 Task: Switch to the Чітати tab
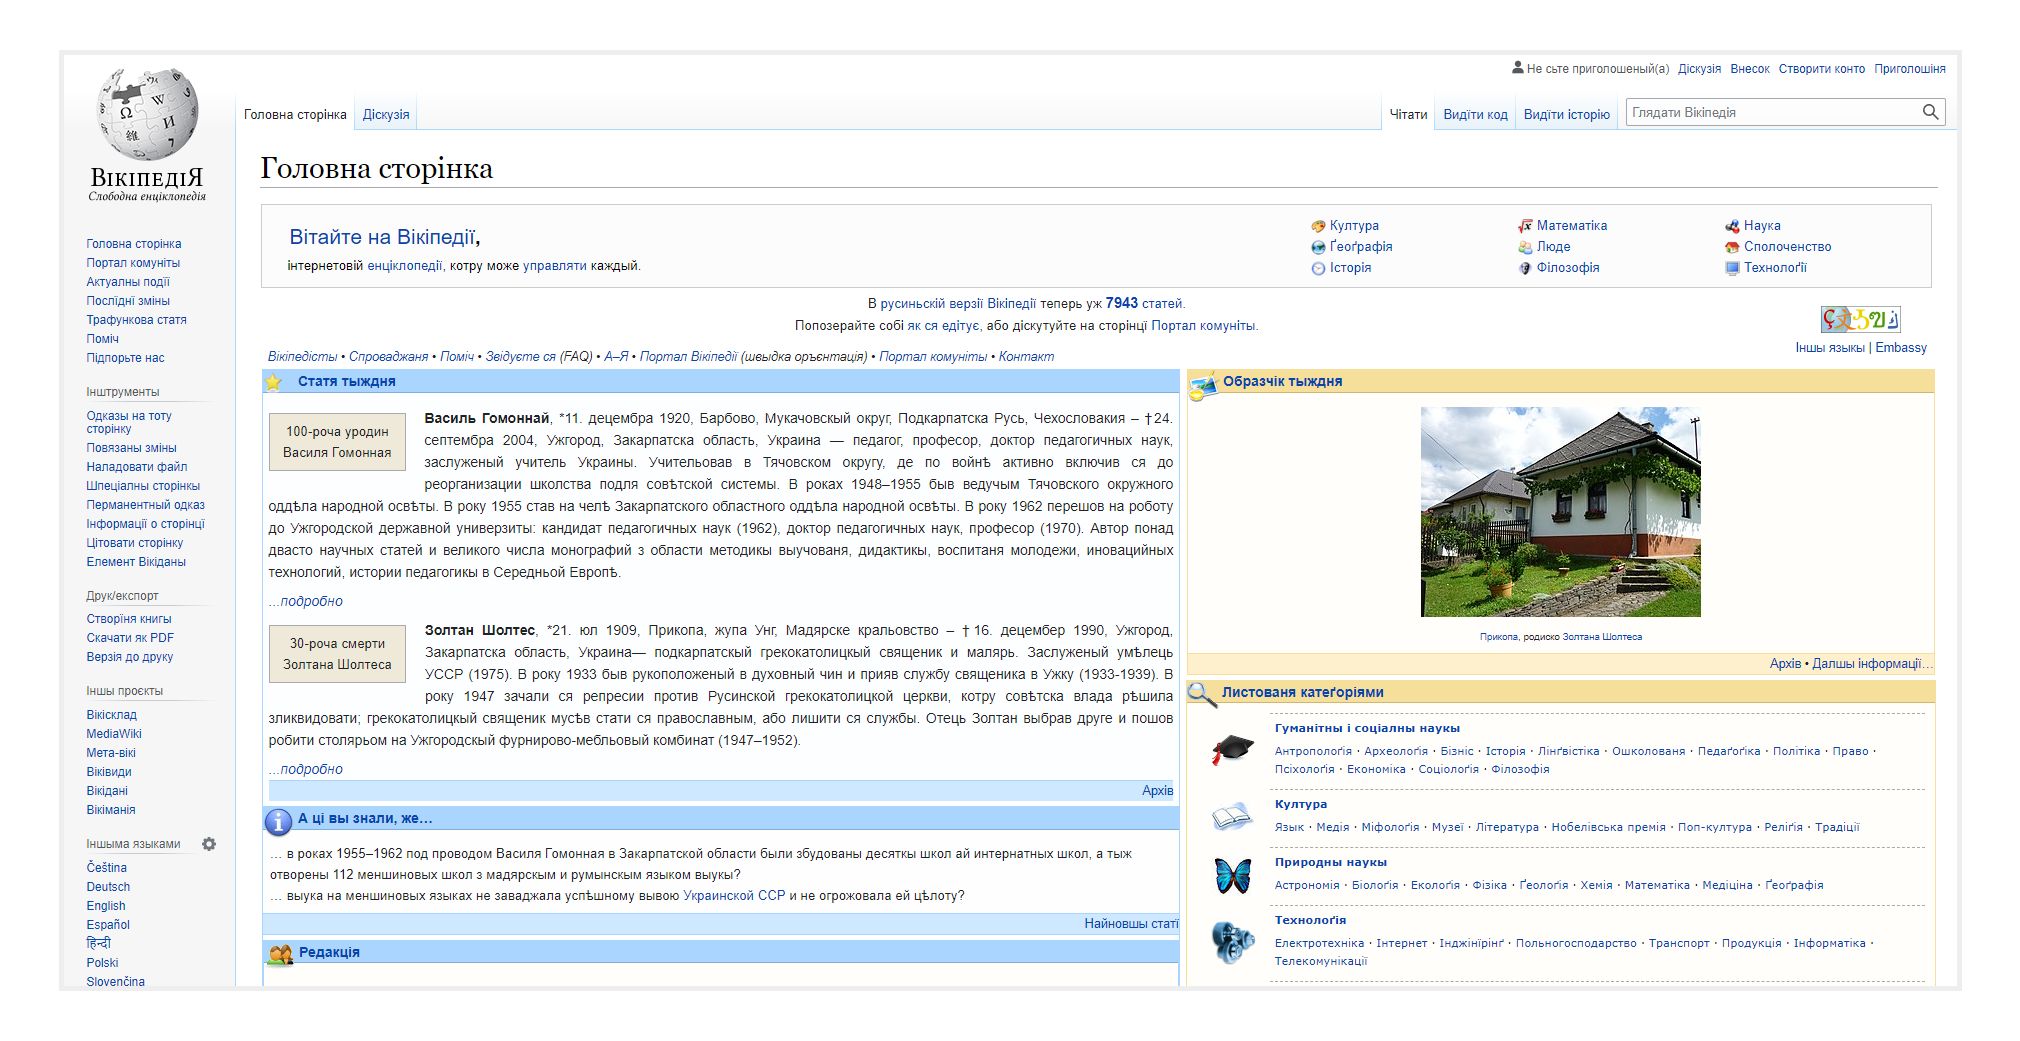coord(1408,114)
